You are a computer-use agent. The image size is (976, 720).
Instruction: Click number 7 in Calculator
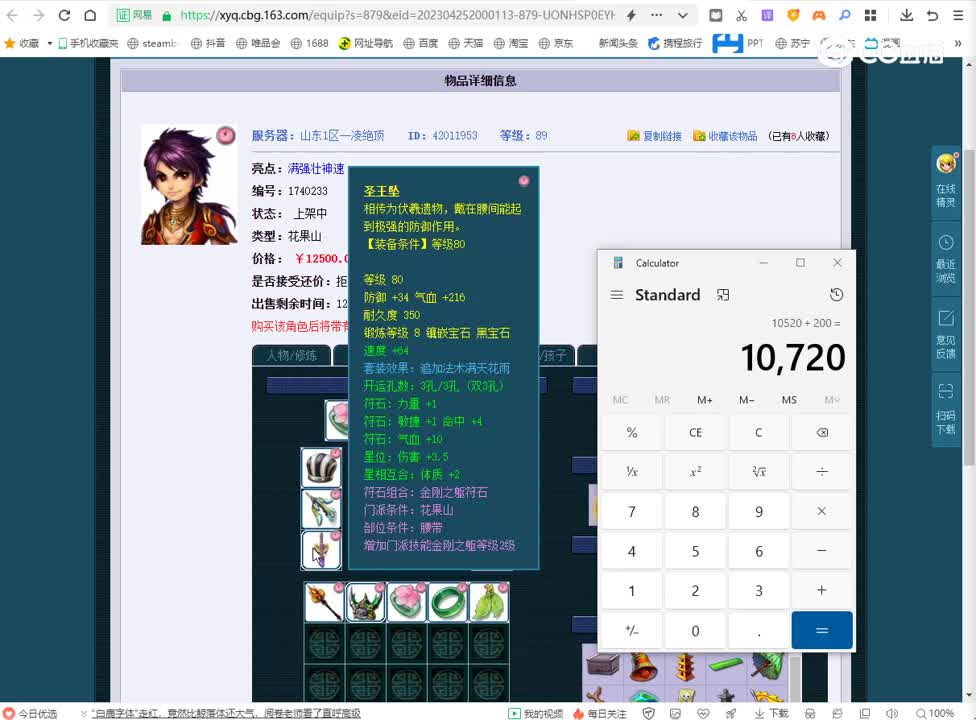[632, 511]
